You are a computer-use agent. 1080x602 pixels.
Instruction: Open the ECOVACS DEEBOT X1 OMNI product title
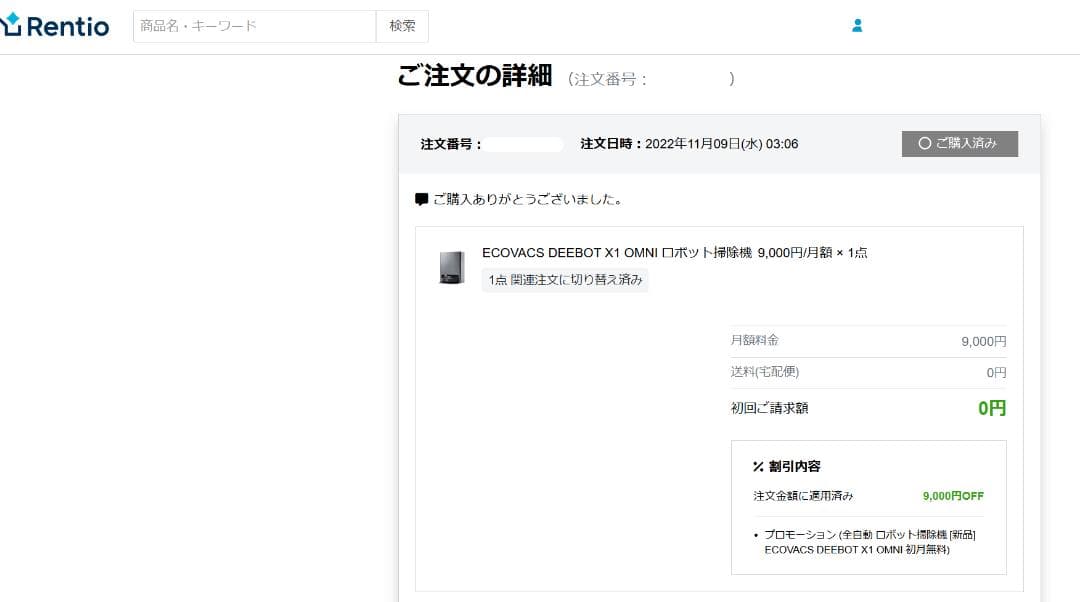[x=616, y=253]
